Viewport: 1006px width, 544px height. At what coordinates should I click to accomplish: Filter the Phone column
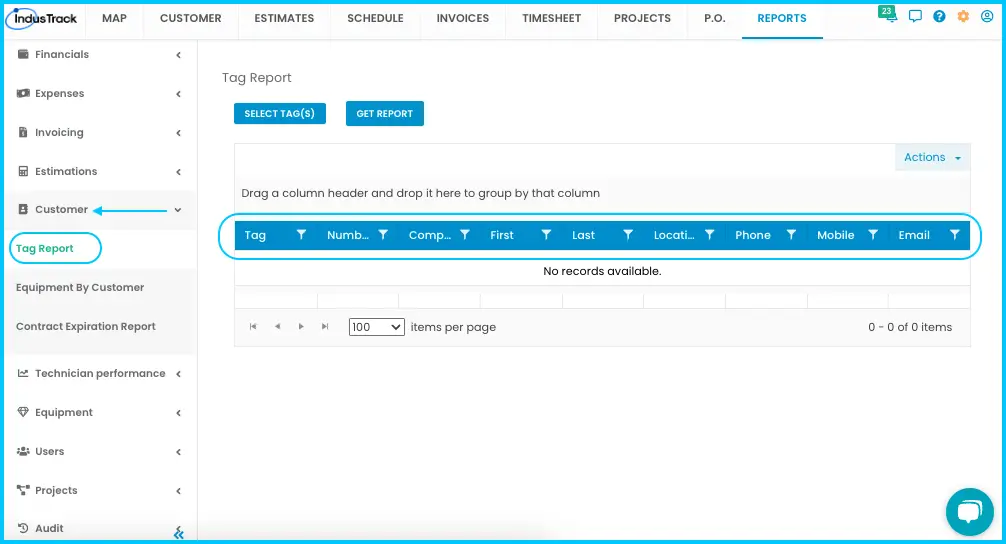point(791,235)
